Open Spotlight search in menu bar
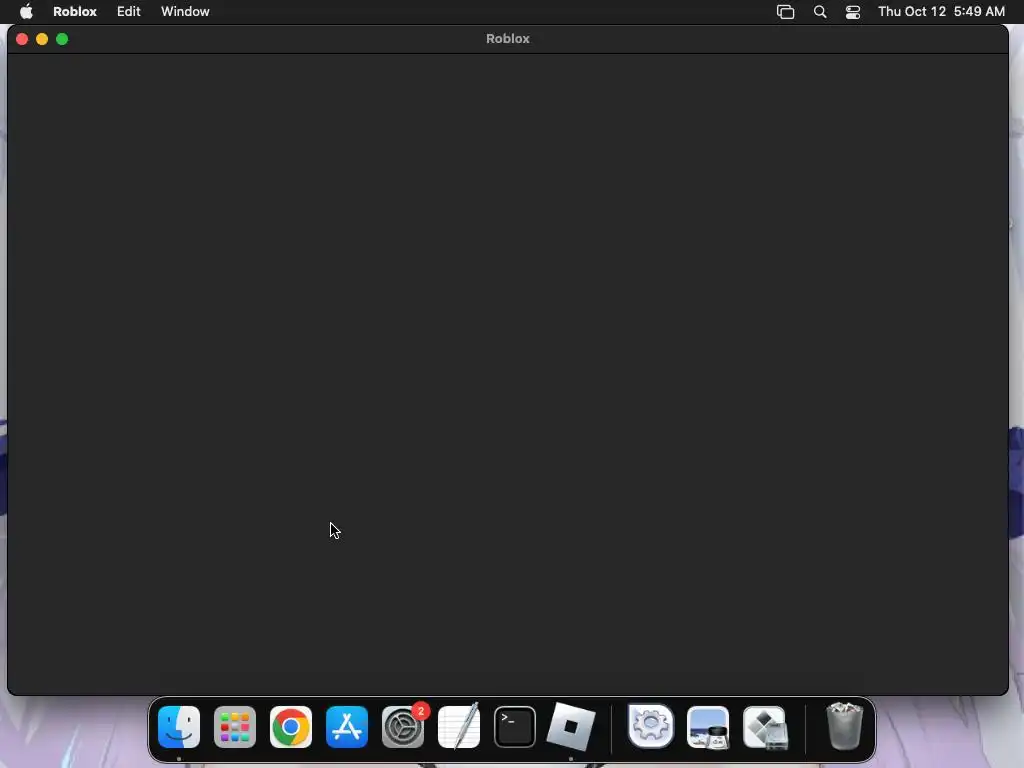1024x768 pixels. [x=820, y=12]
